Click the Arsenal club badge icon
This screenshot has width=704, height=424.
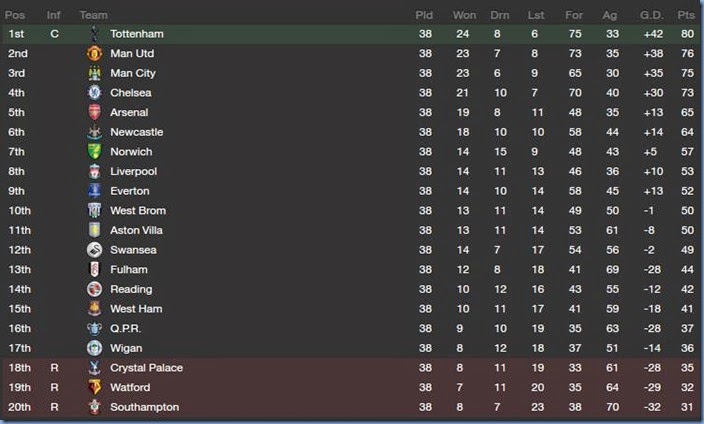[x=95, y=112]
